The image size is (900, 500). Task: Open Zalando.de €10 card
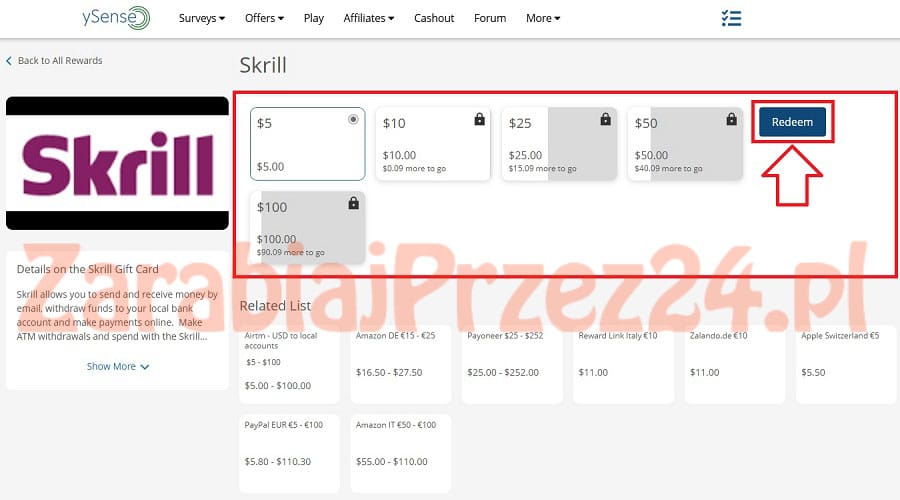click(x=735, y=363)
